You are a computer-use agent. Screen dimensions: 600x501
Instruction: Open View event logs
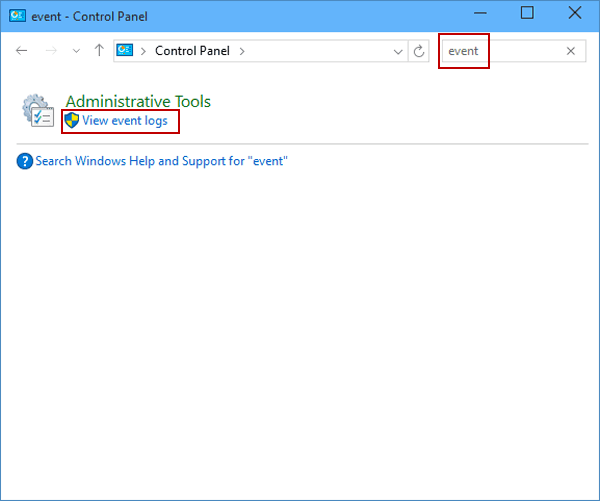pos(125,121)
